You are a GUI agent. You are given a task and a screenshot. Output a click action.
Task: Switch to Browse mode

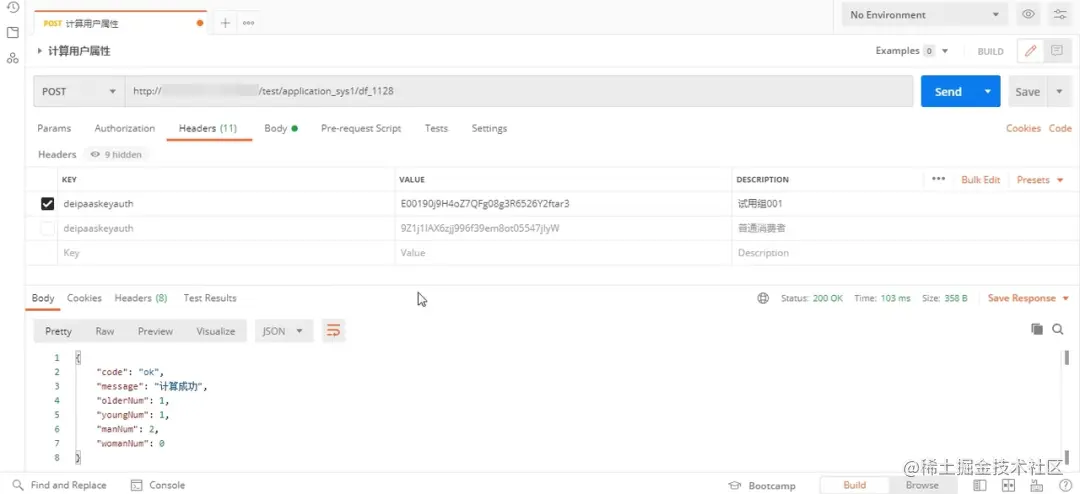tap(922, 485)
